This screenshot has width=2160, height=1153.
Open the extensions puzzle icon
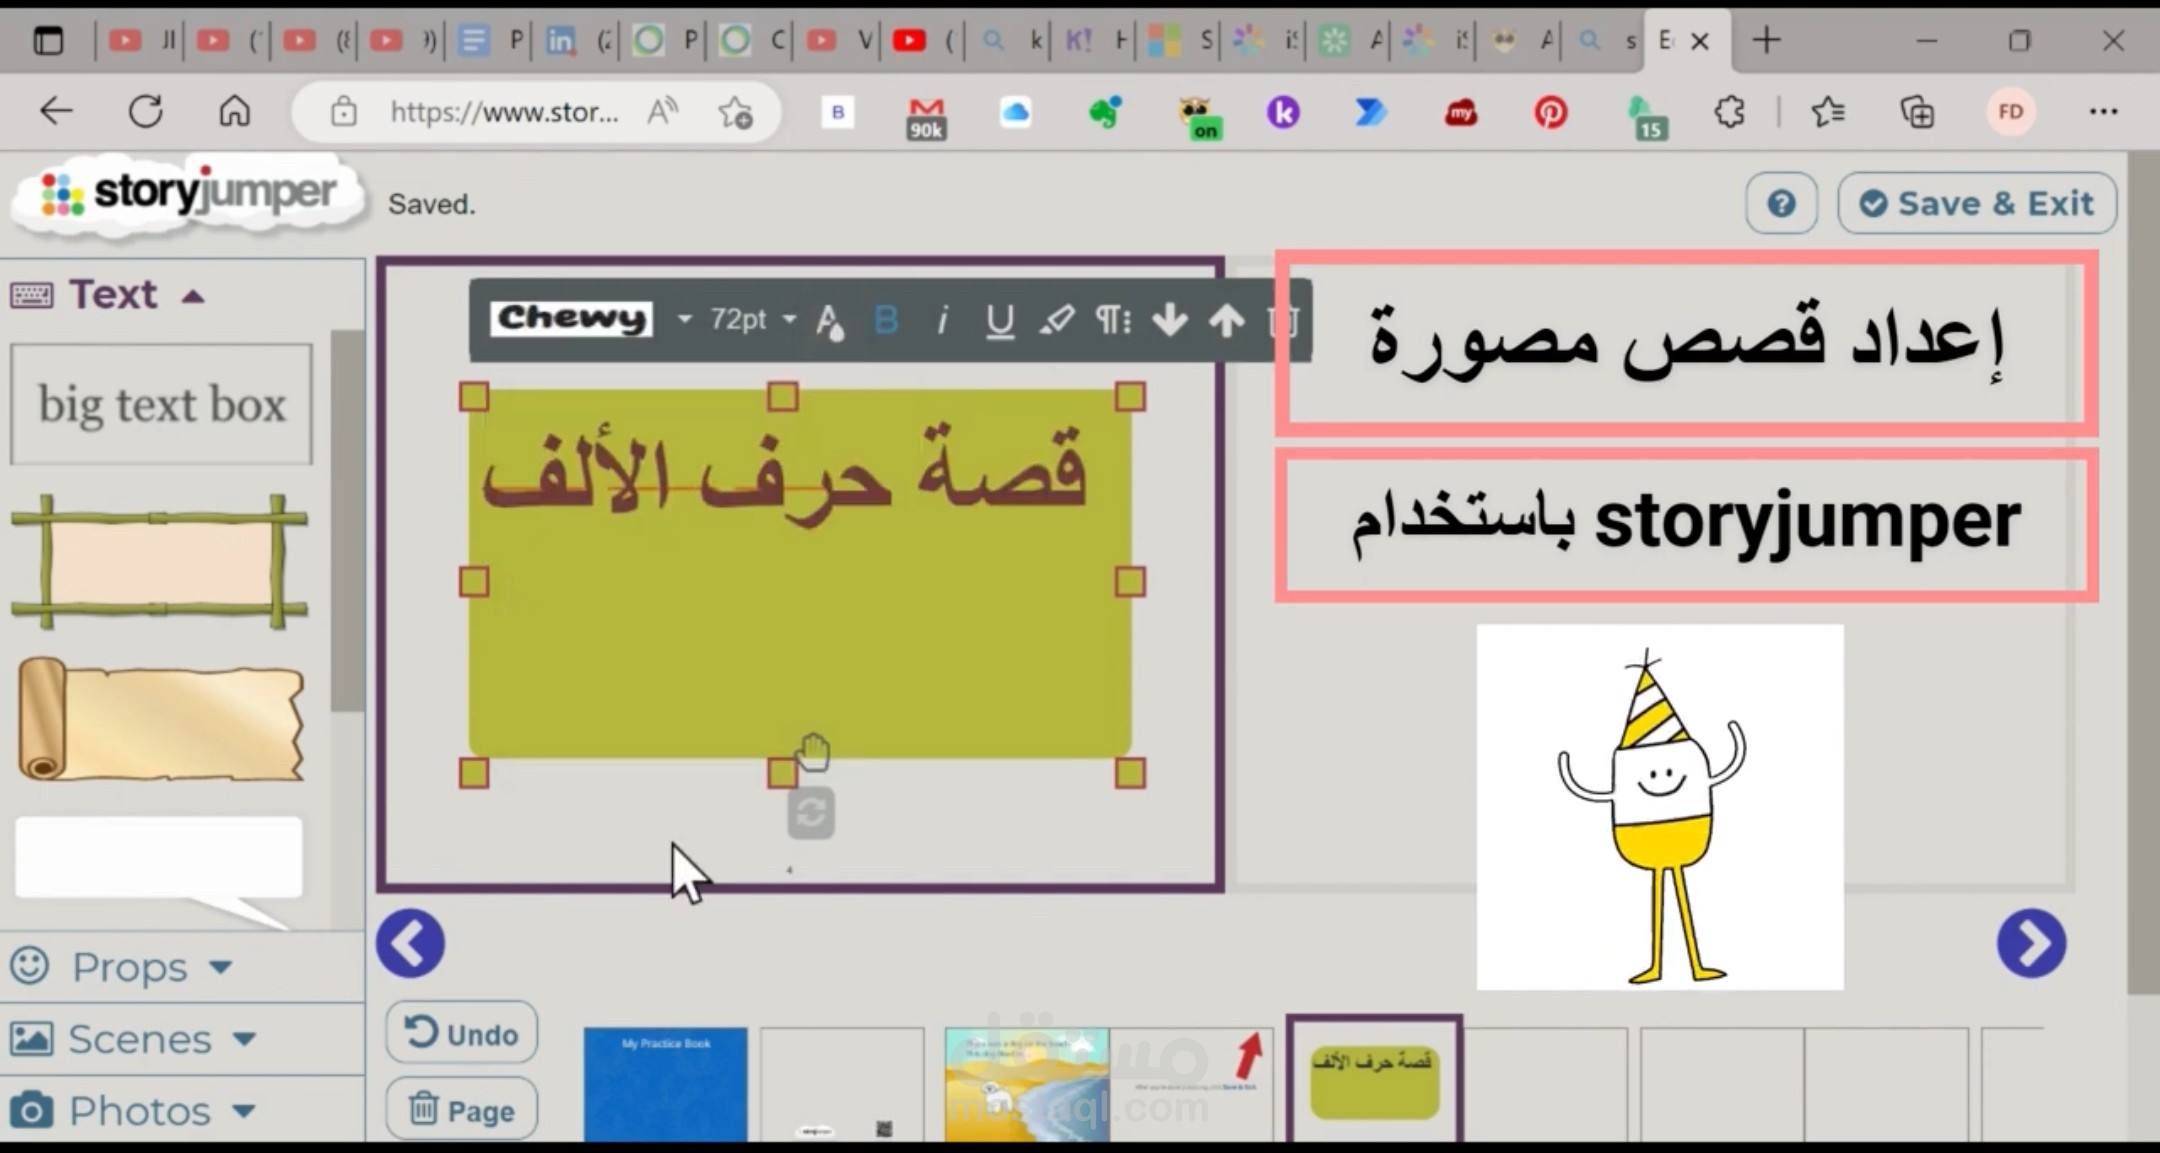click(1729, 112)
